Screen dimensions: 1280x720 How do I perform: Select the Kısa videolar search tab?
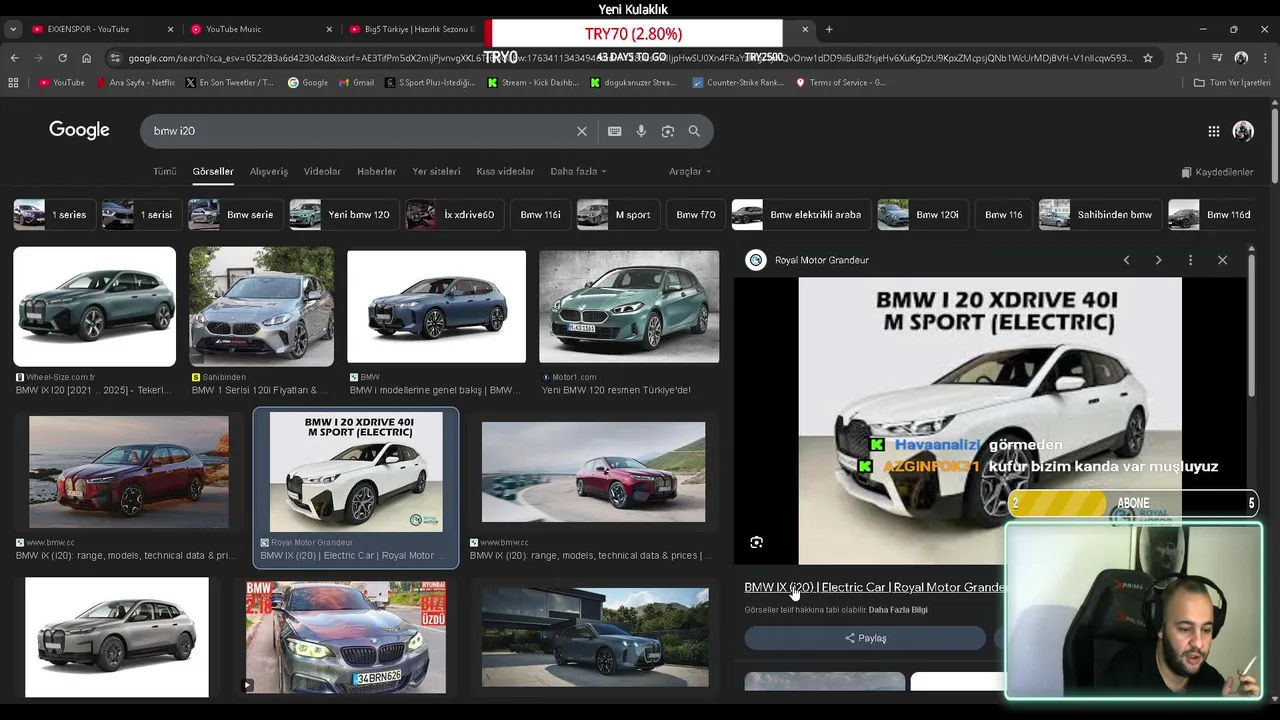505,172
